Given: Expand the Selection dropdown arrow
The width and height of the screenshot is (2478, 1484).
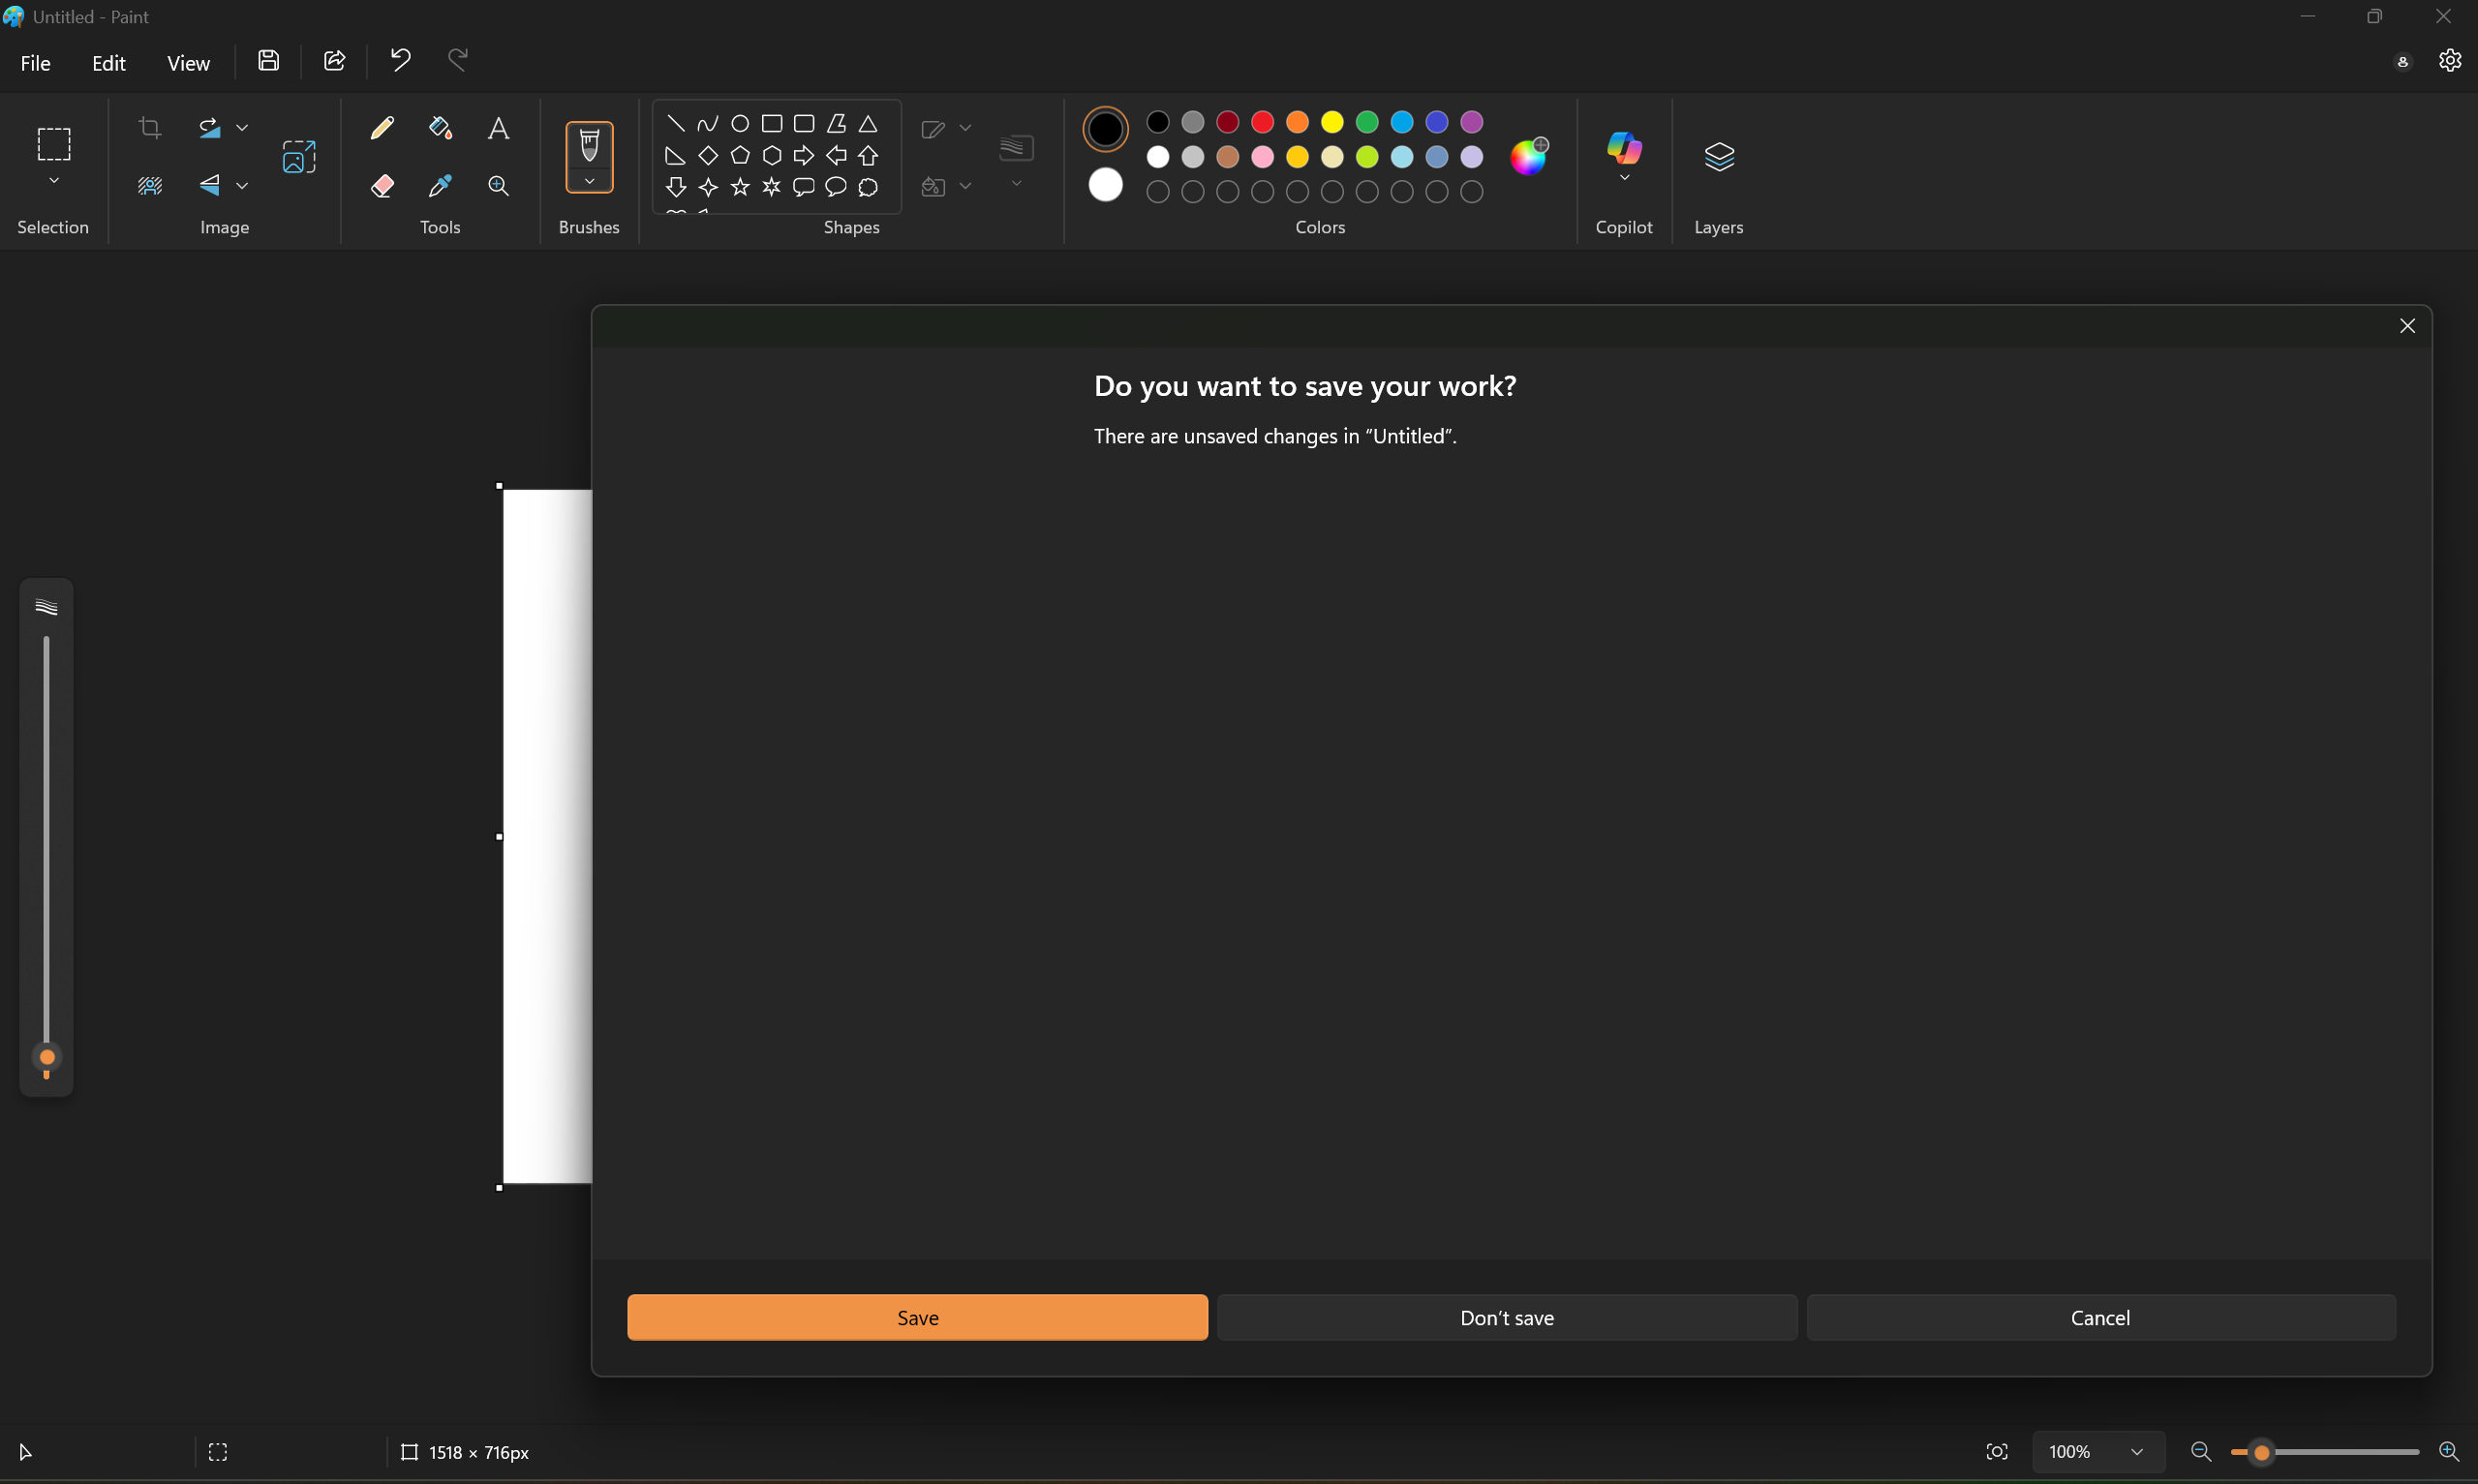Looking at the screenshot, I should [x=54, y=182].
